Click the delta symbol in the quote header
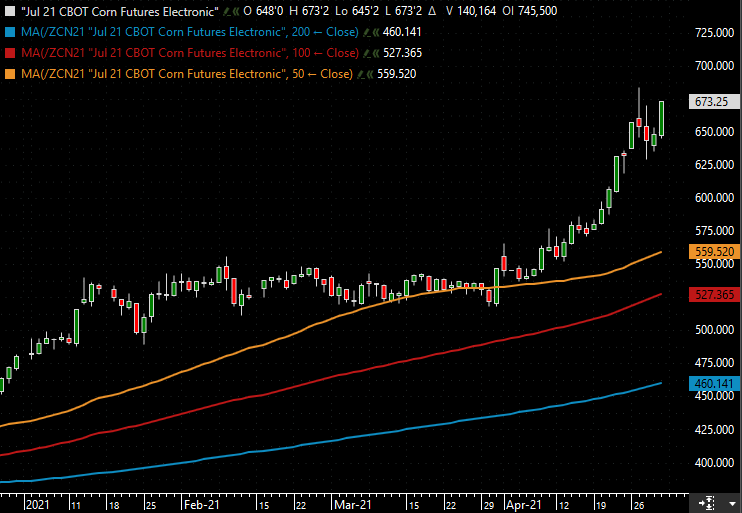 432,11
